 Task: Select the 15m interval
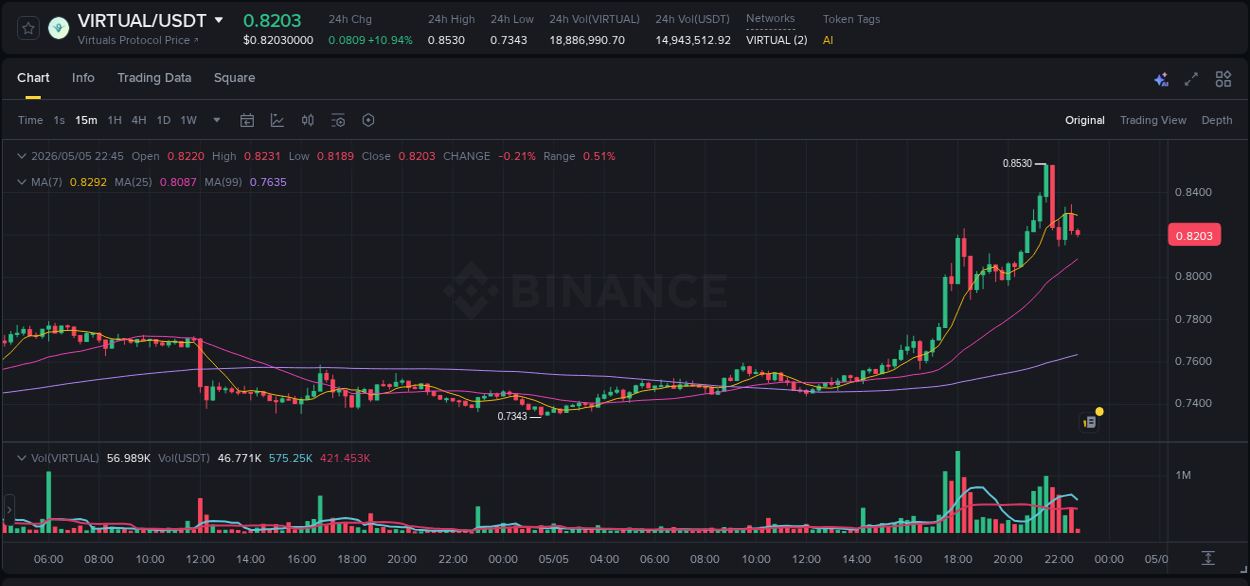(87, 120)
